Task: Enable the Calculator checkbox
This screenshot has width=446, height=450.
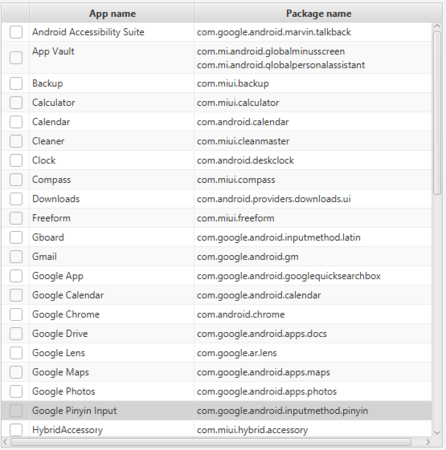Action: pyautogui.click(x=16, y=103)
